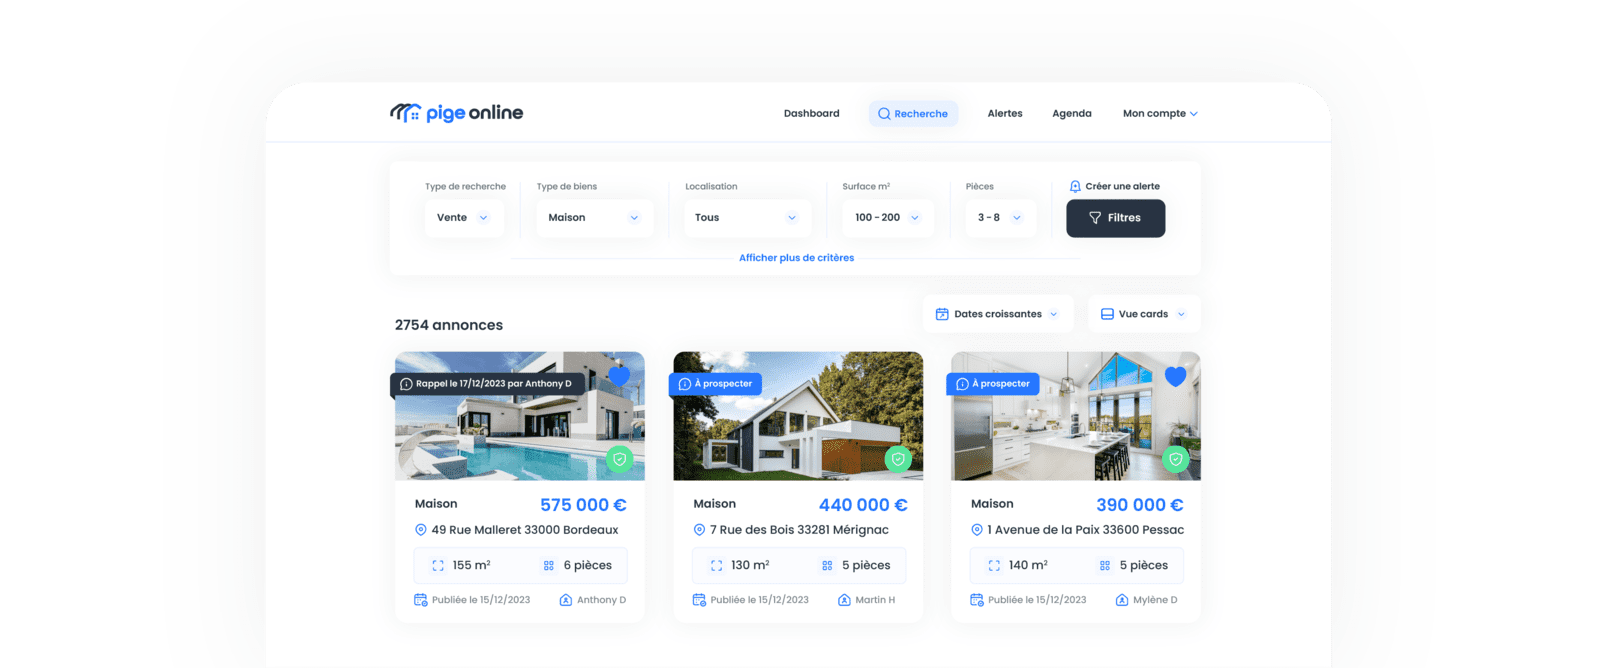Open Dates croissantes sort dropdown
1600x668 pixels.
(997, 314)
